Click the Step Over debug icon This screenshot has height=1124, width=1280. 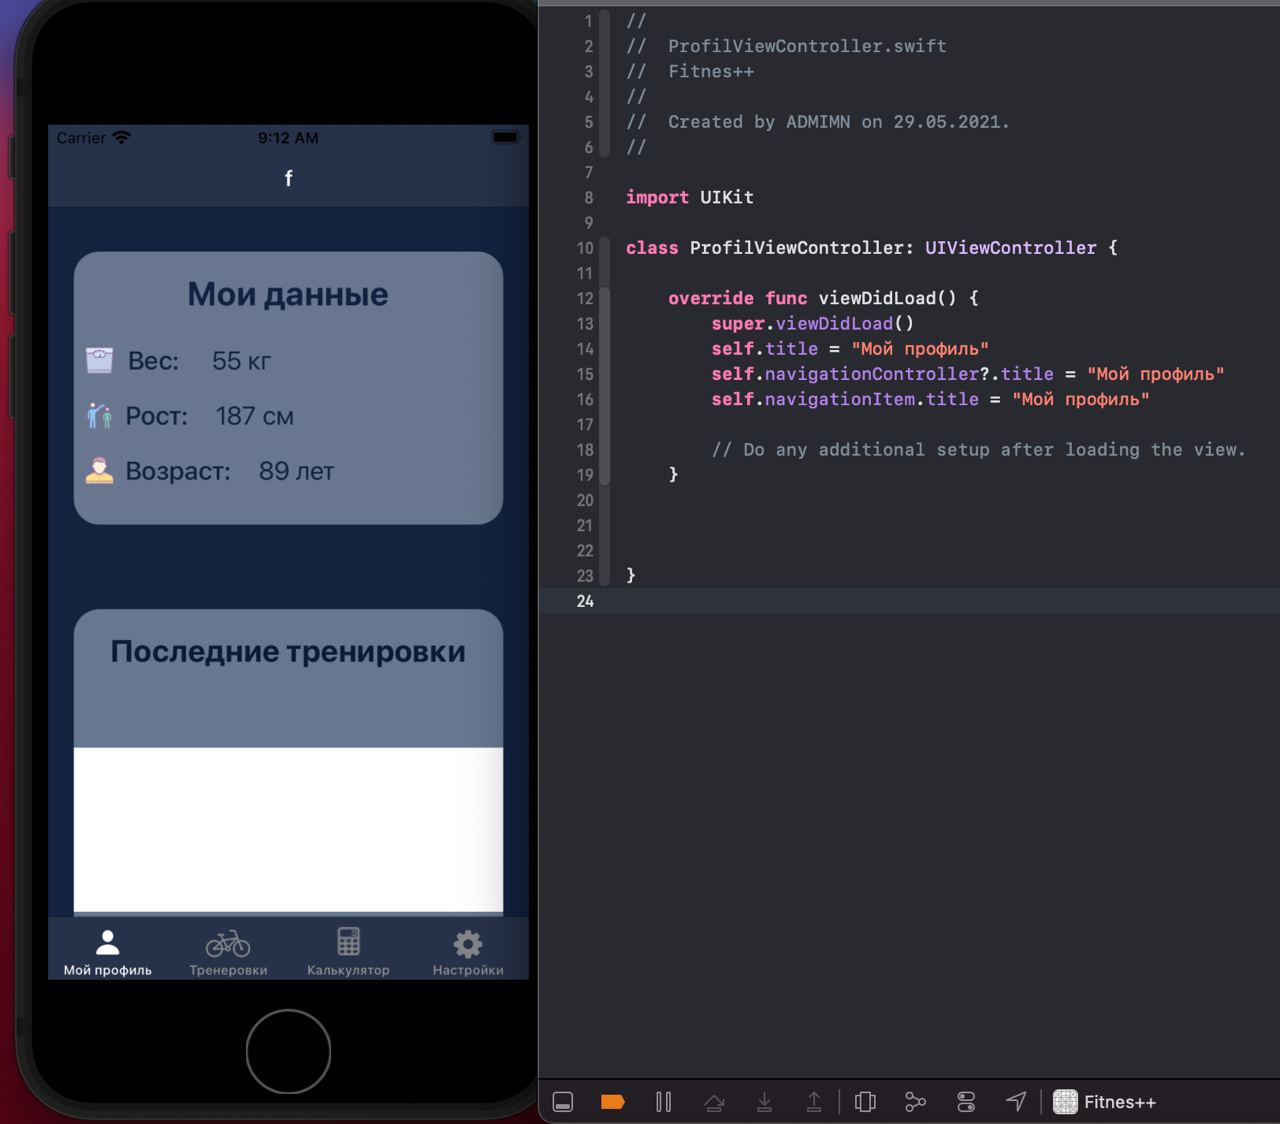click(x=714, y=1102)
